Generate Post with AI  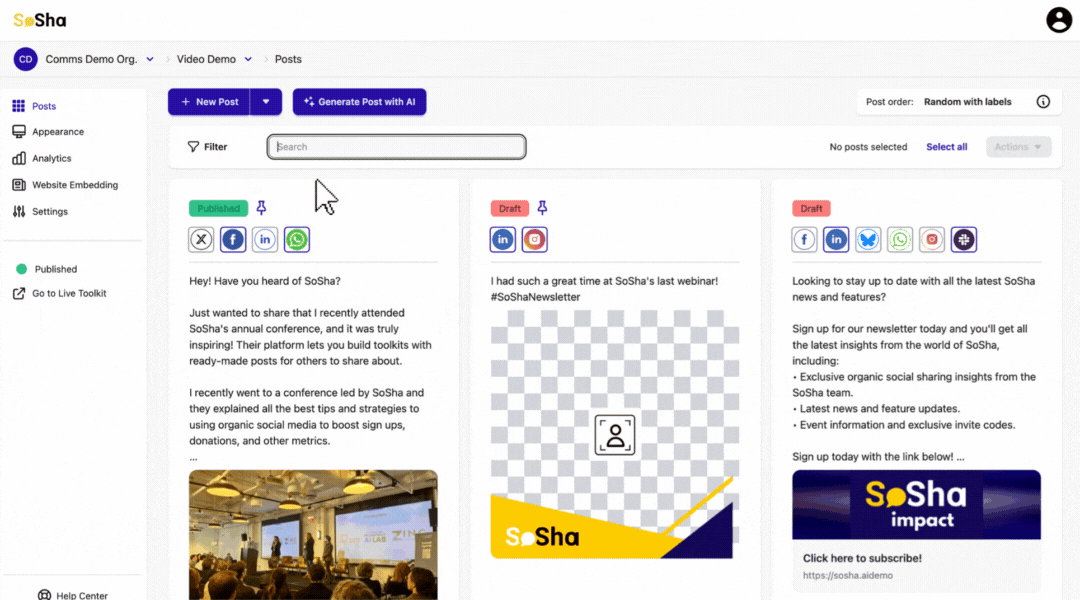click(360, 102)
